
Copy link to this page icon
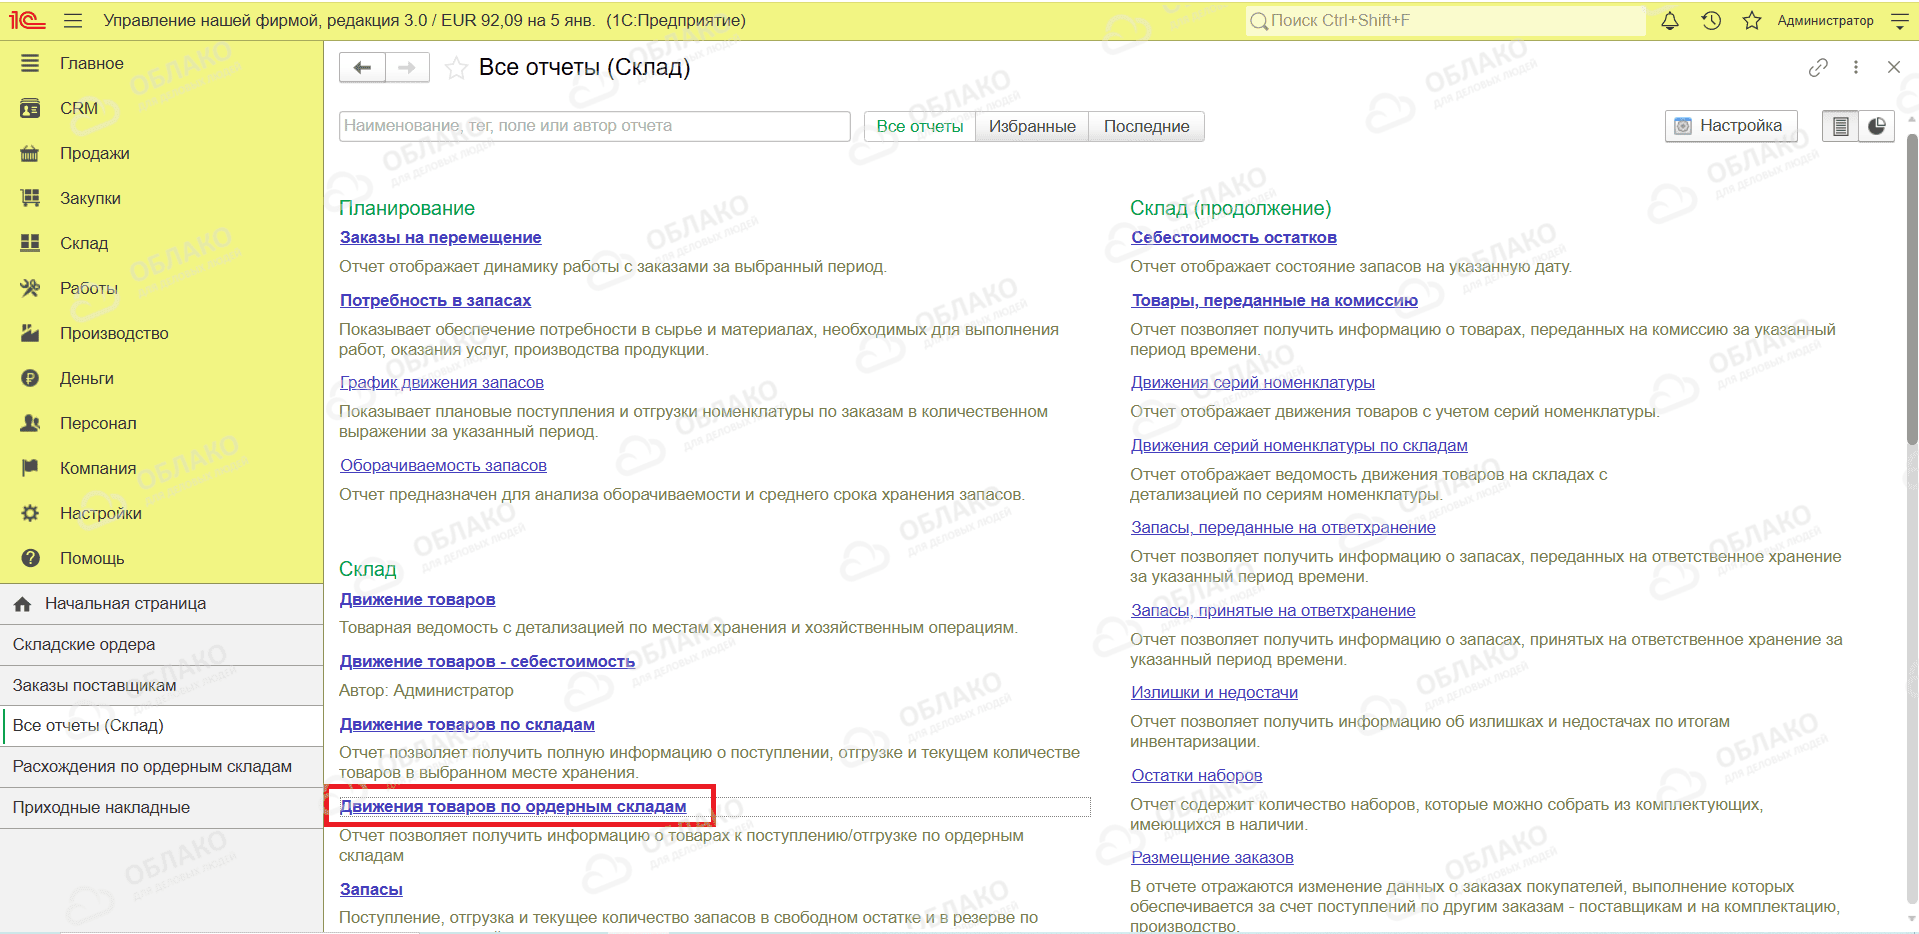coord(1818,67)
